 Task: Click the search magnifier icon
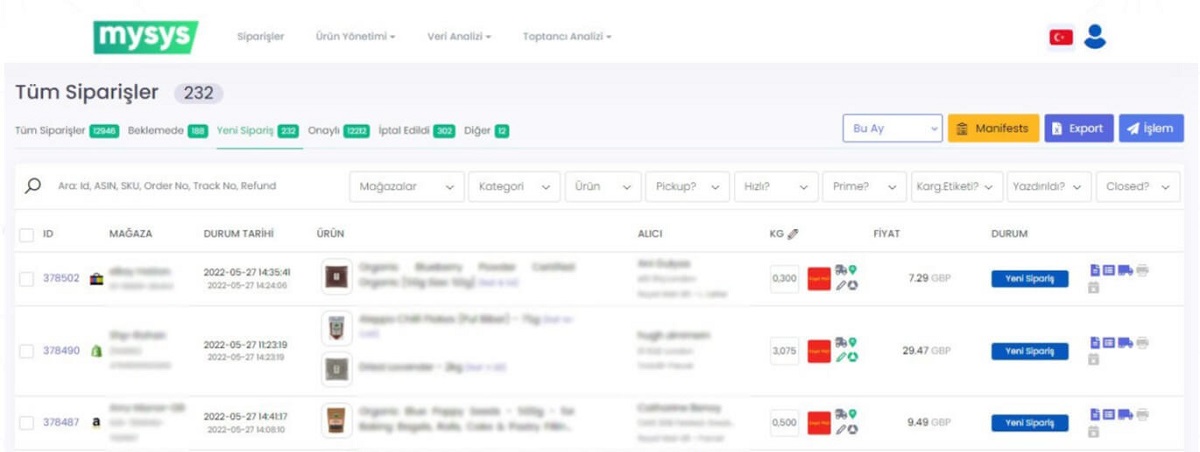33,186
